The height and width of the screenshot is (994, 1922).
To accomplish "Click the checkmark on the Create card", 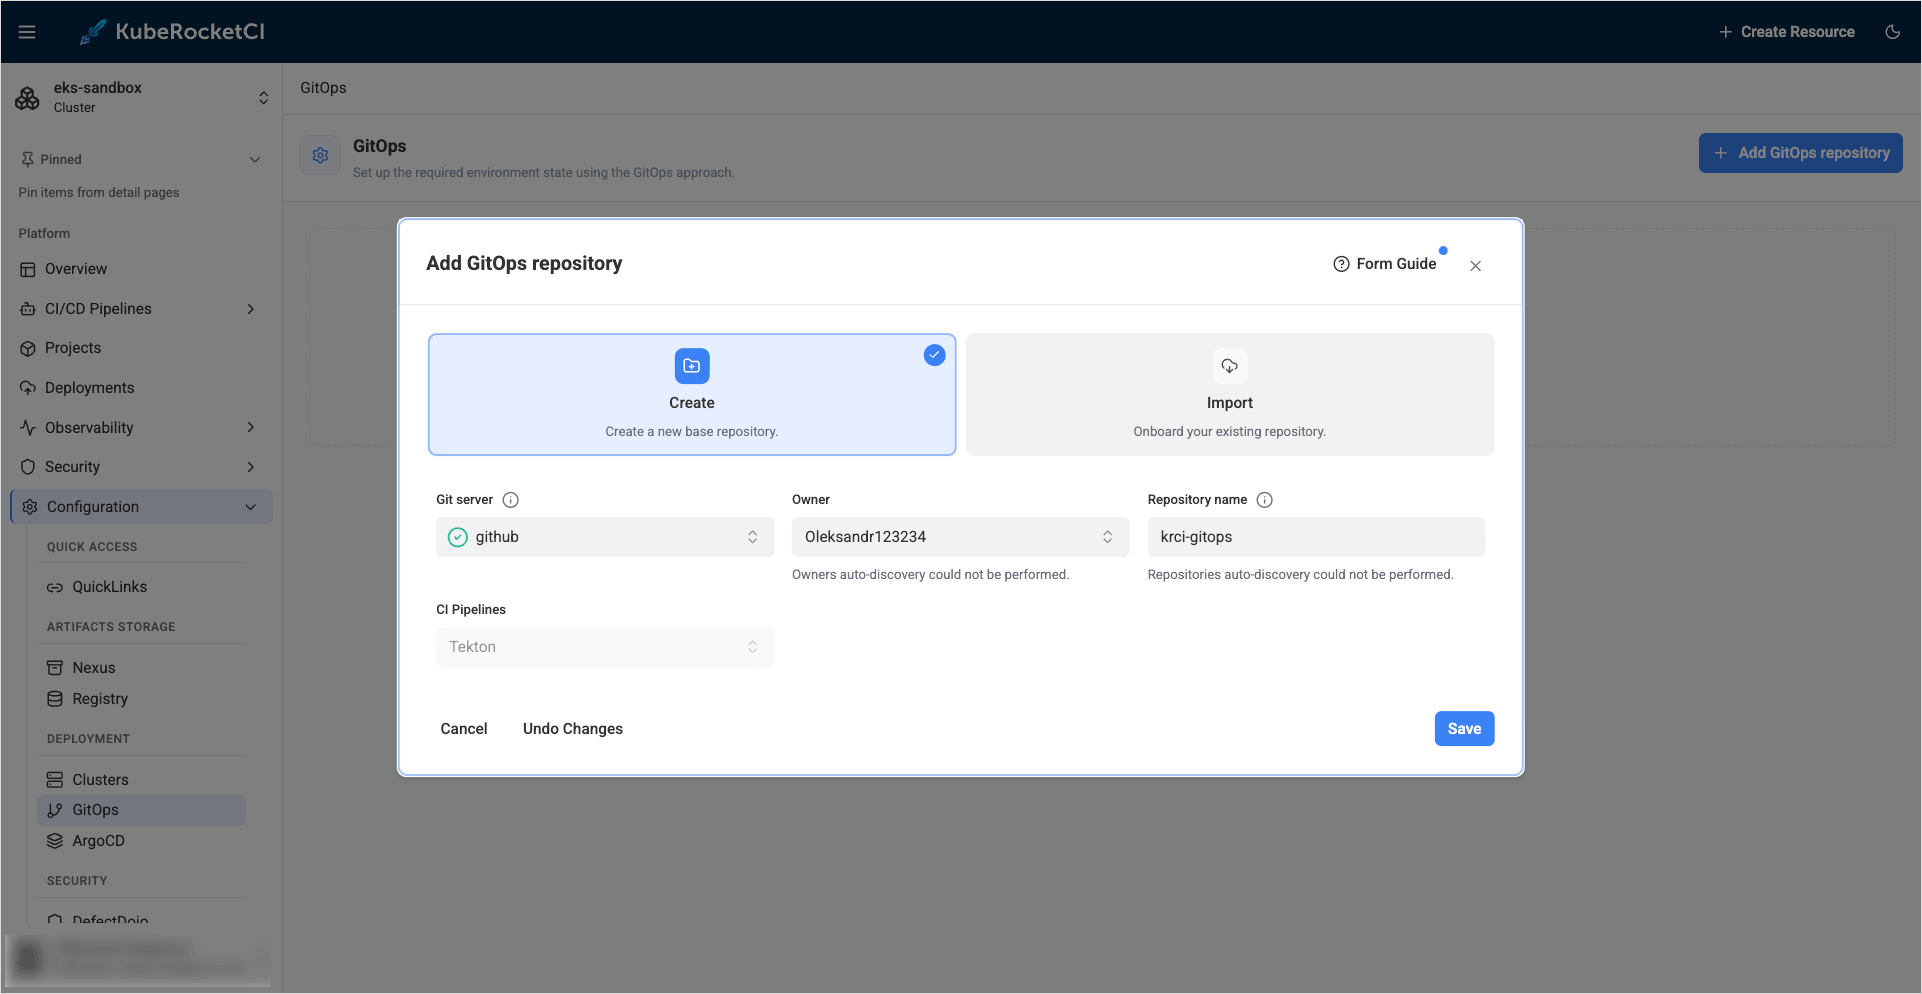I will (934, 355).
